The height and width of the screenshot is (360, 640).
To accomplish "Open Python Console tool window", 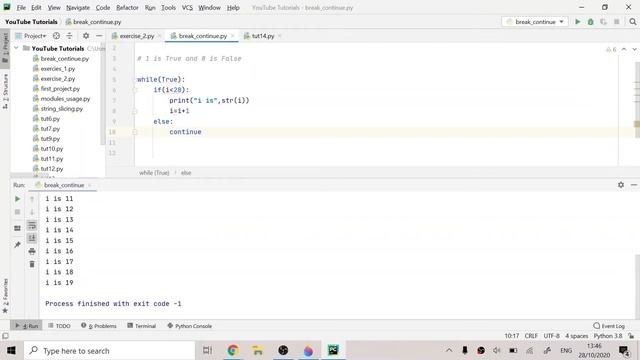I will tap(190, 326).
